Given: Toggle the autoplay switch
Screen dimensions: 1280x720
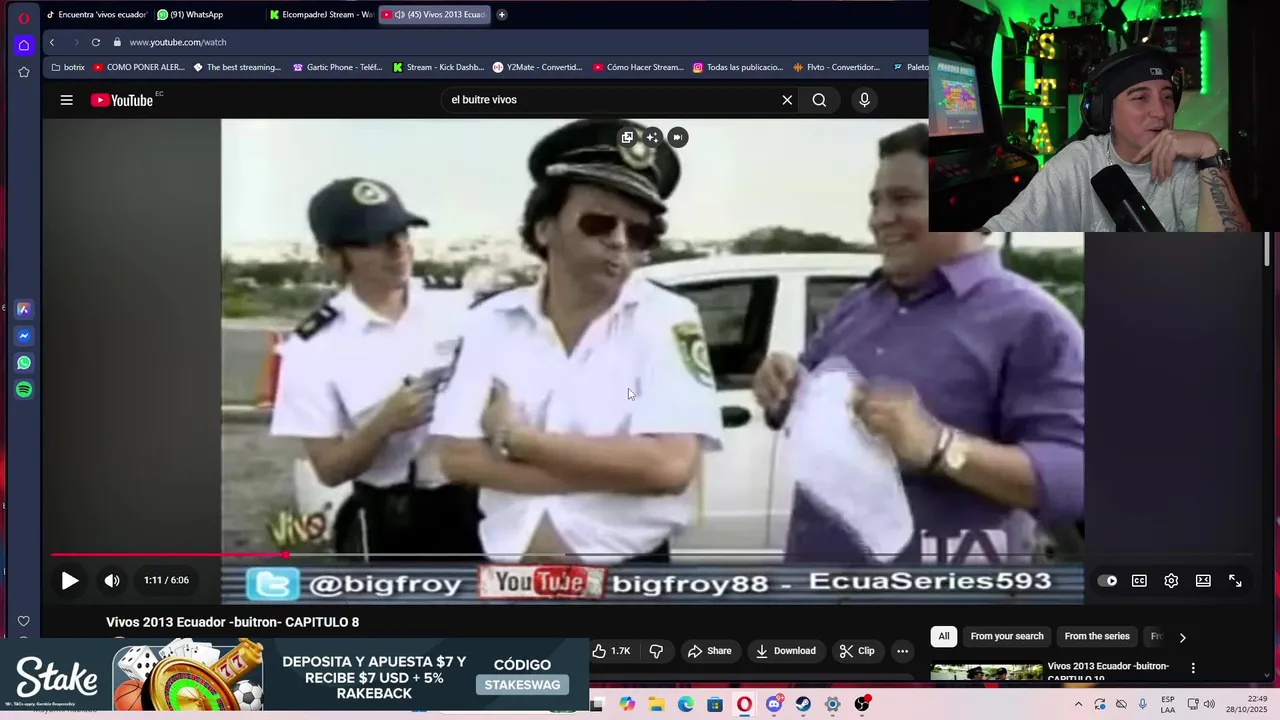Looking at the screenshot, I should [x=1107, y=580].
